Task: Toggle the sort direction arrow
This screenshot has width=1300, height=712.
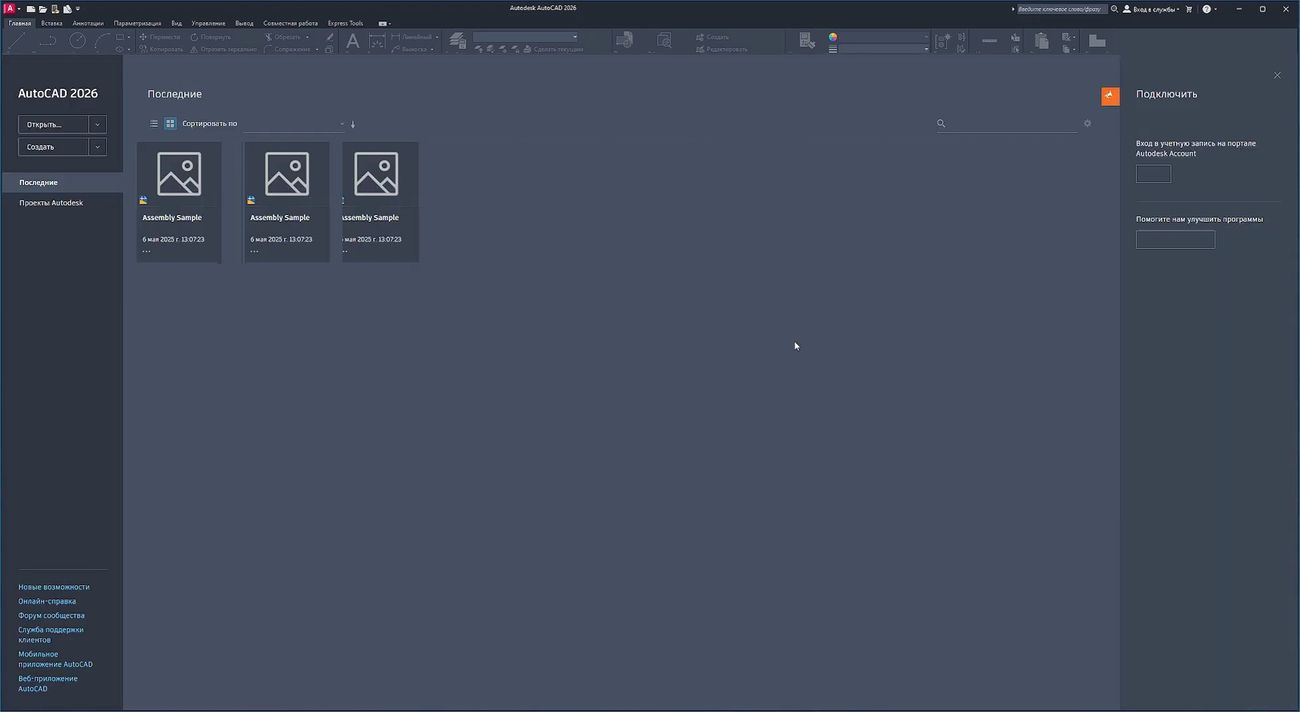Action: 353,123
